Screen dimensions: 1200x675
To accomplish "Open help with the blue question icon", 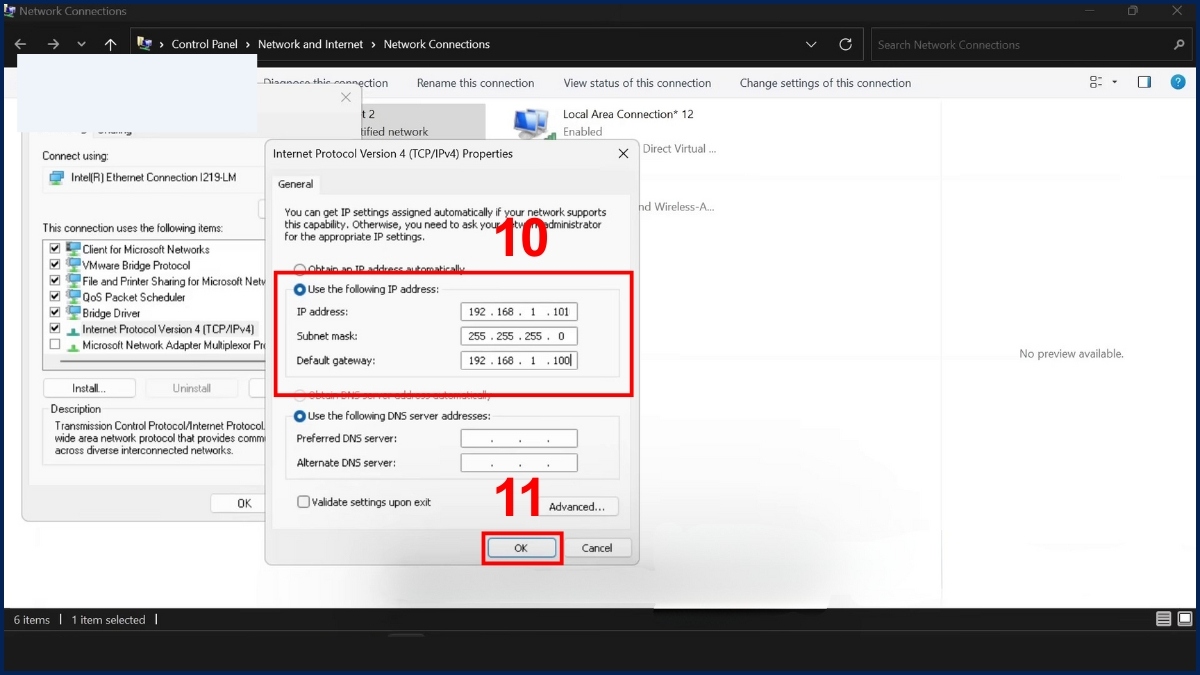I will [x=1178, y=83].
